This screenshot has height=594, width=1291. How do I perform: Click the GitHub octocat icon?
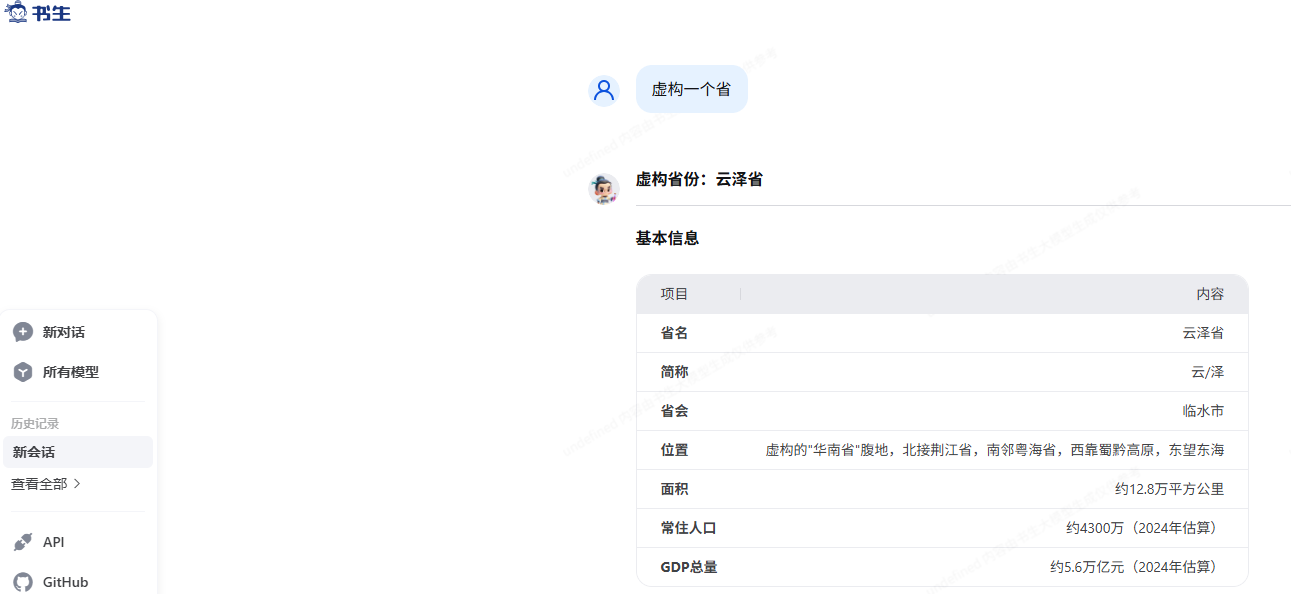pyautogui.click(x=23, y=582)
